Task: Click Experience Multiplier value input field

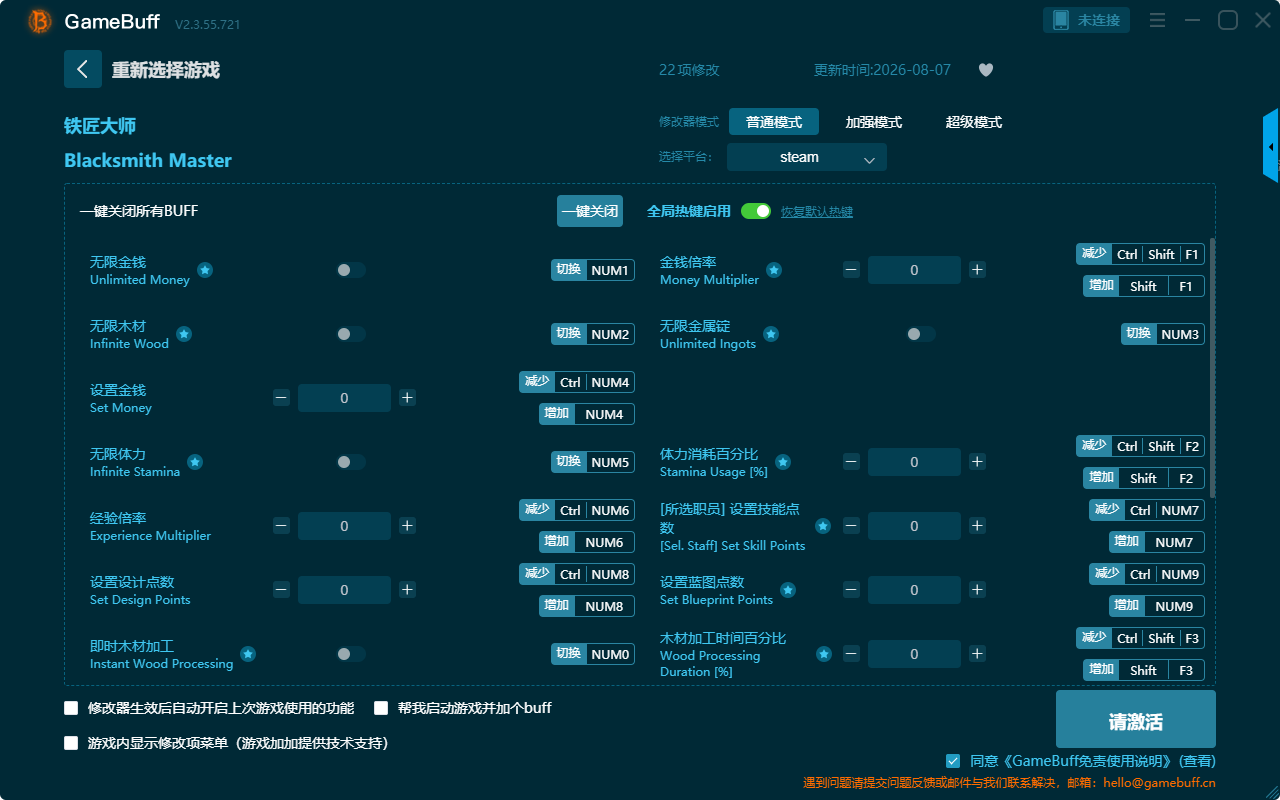Action: [x=344, y=526]
